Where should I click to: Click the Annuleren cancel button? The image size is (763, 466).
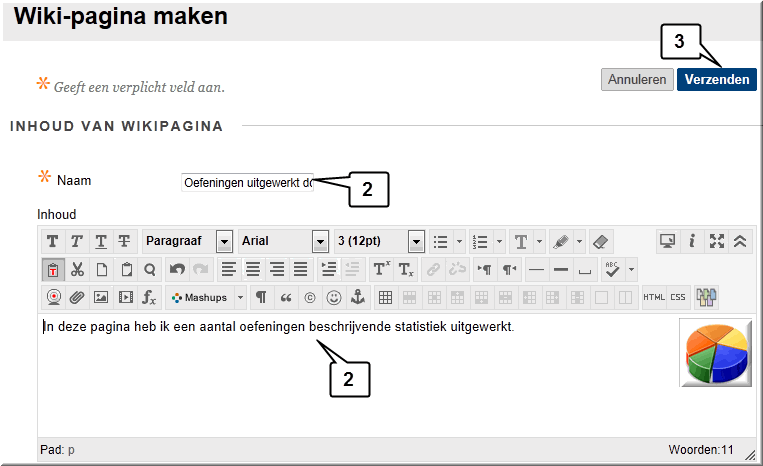pyautogui.click(x=637, y=79)
